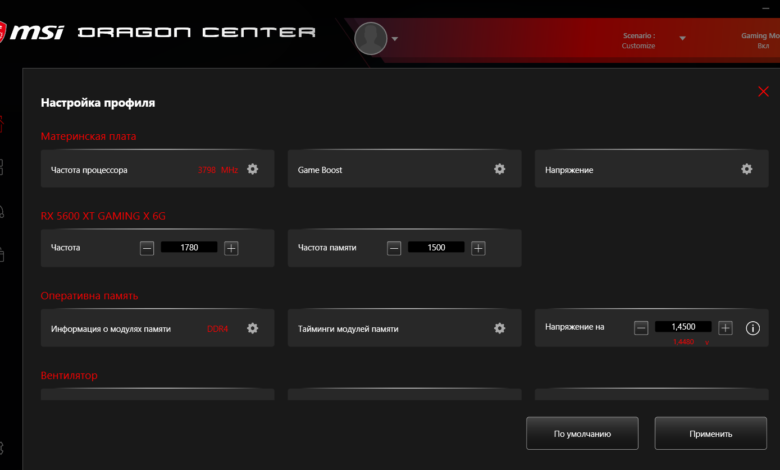Click the DDR4 memory type value
The image size is (780, 470).
coord(217,329)
